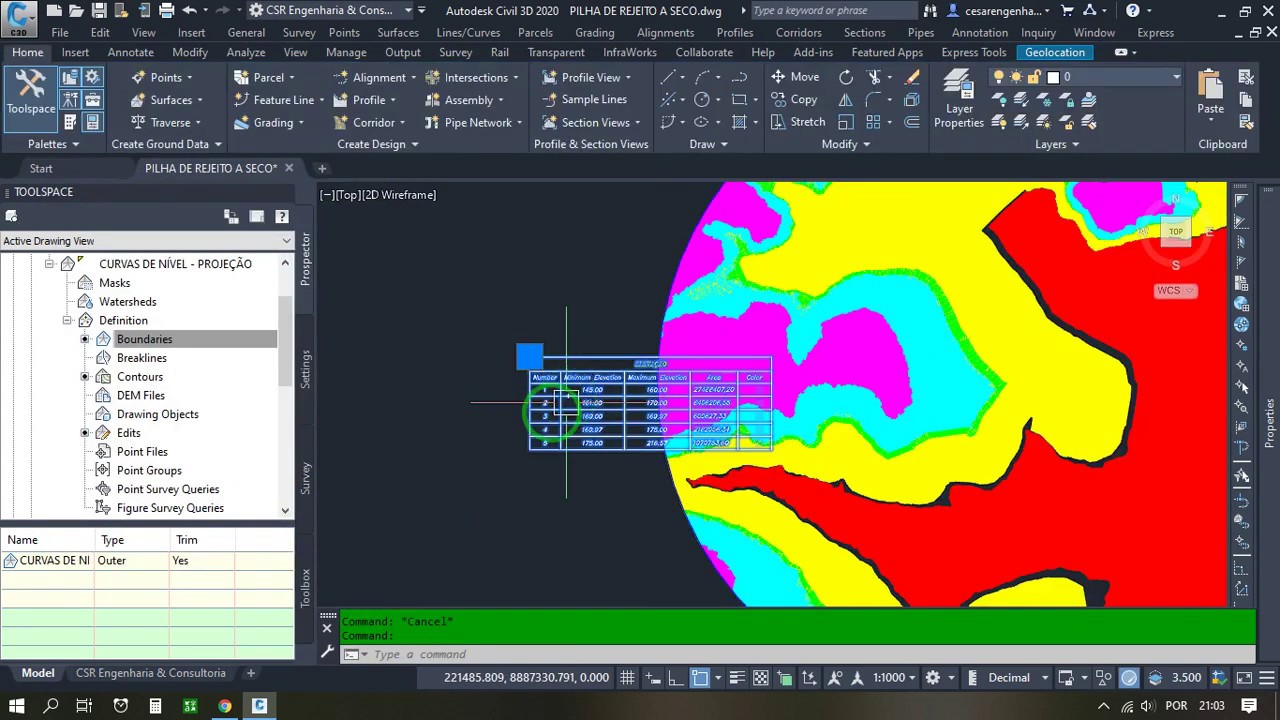Click the layer 0 color swatch
Viewport: 1280px width, 720px height.
tap(1053, 77)
